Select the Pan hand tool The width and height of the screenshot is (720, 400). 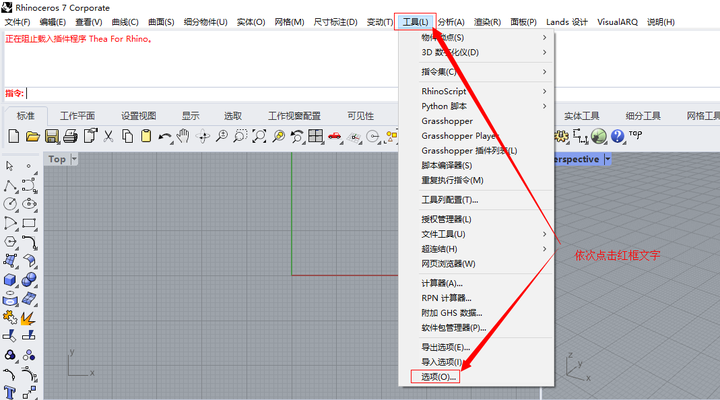(183, 136)
